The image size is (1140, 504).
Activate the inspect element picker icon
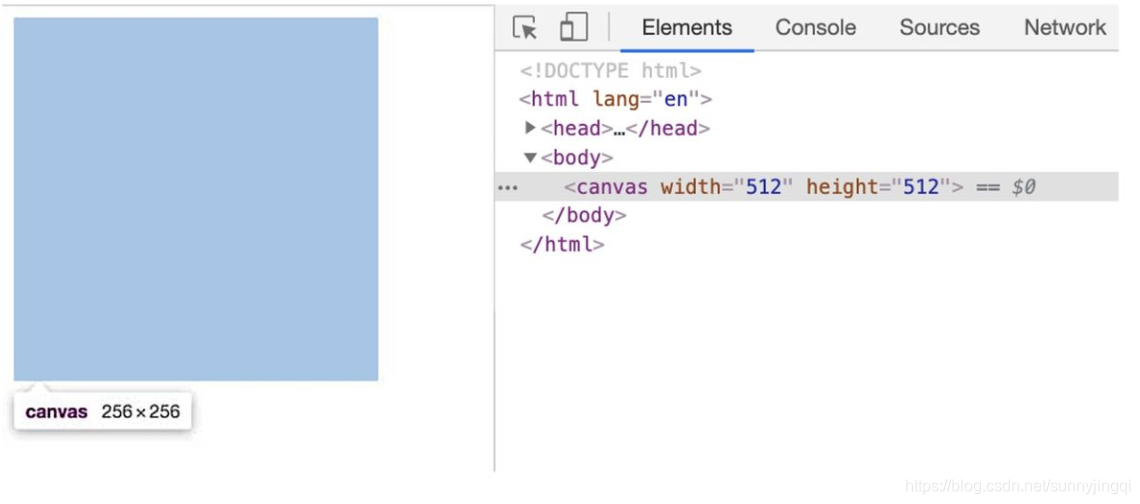coord(525,28)
